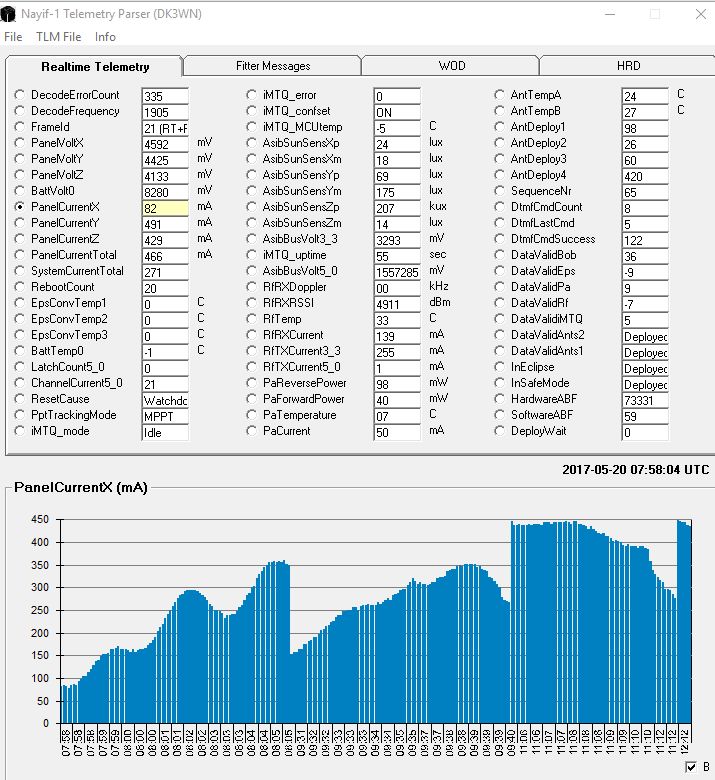Select the AntTempA radio button
715x780 pixels.
500,95
